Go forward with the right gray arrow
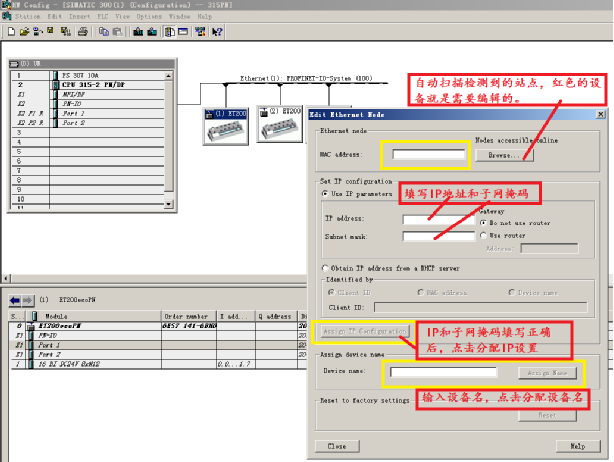 pos(28,300)
